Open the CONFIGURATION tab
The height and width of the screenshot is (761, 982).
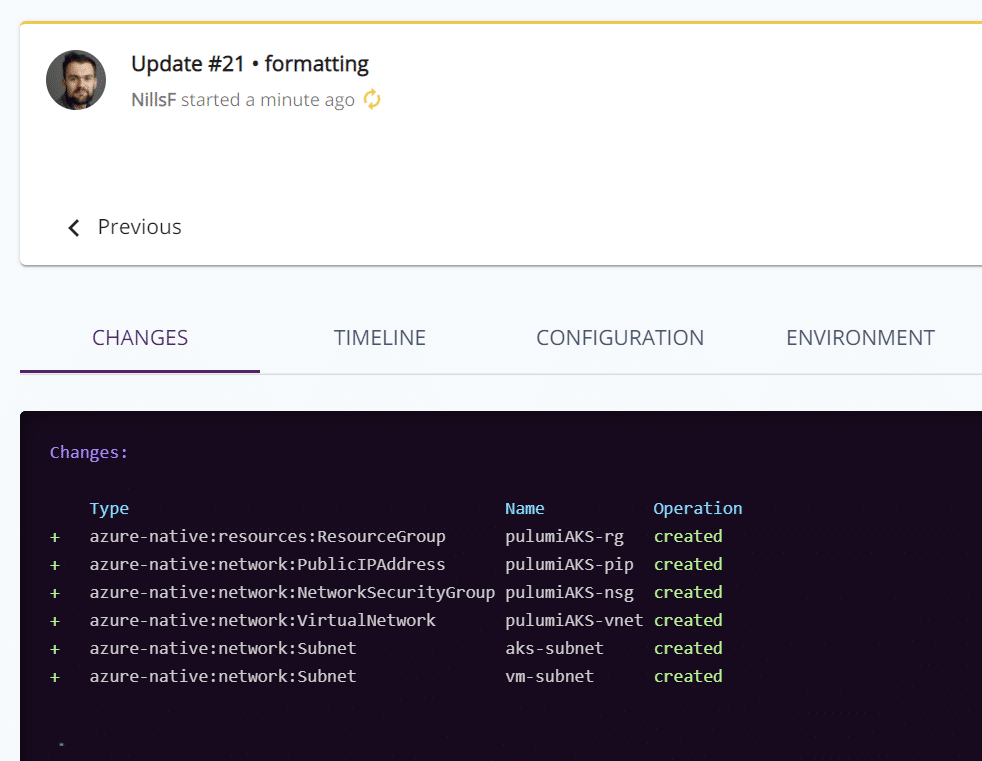click(620, 338)
